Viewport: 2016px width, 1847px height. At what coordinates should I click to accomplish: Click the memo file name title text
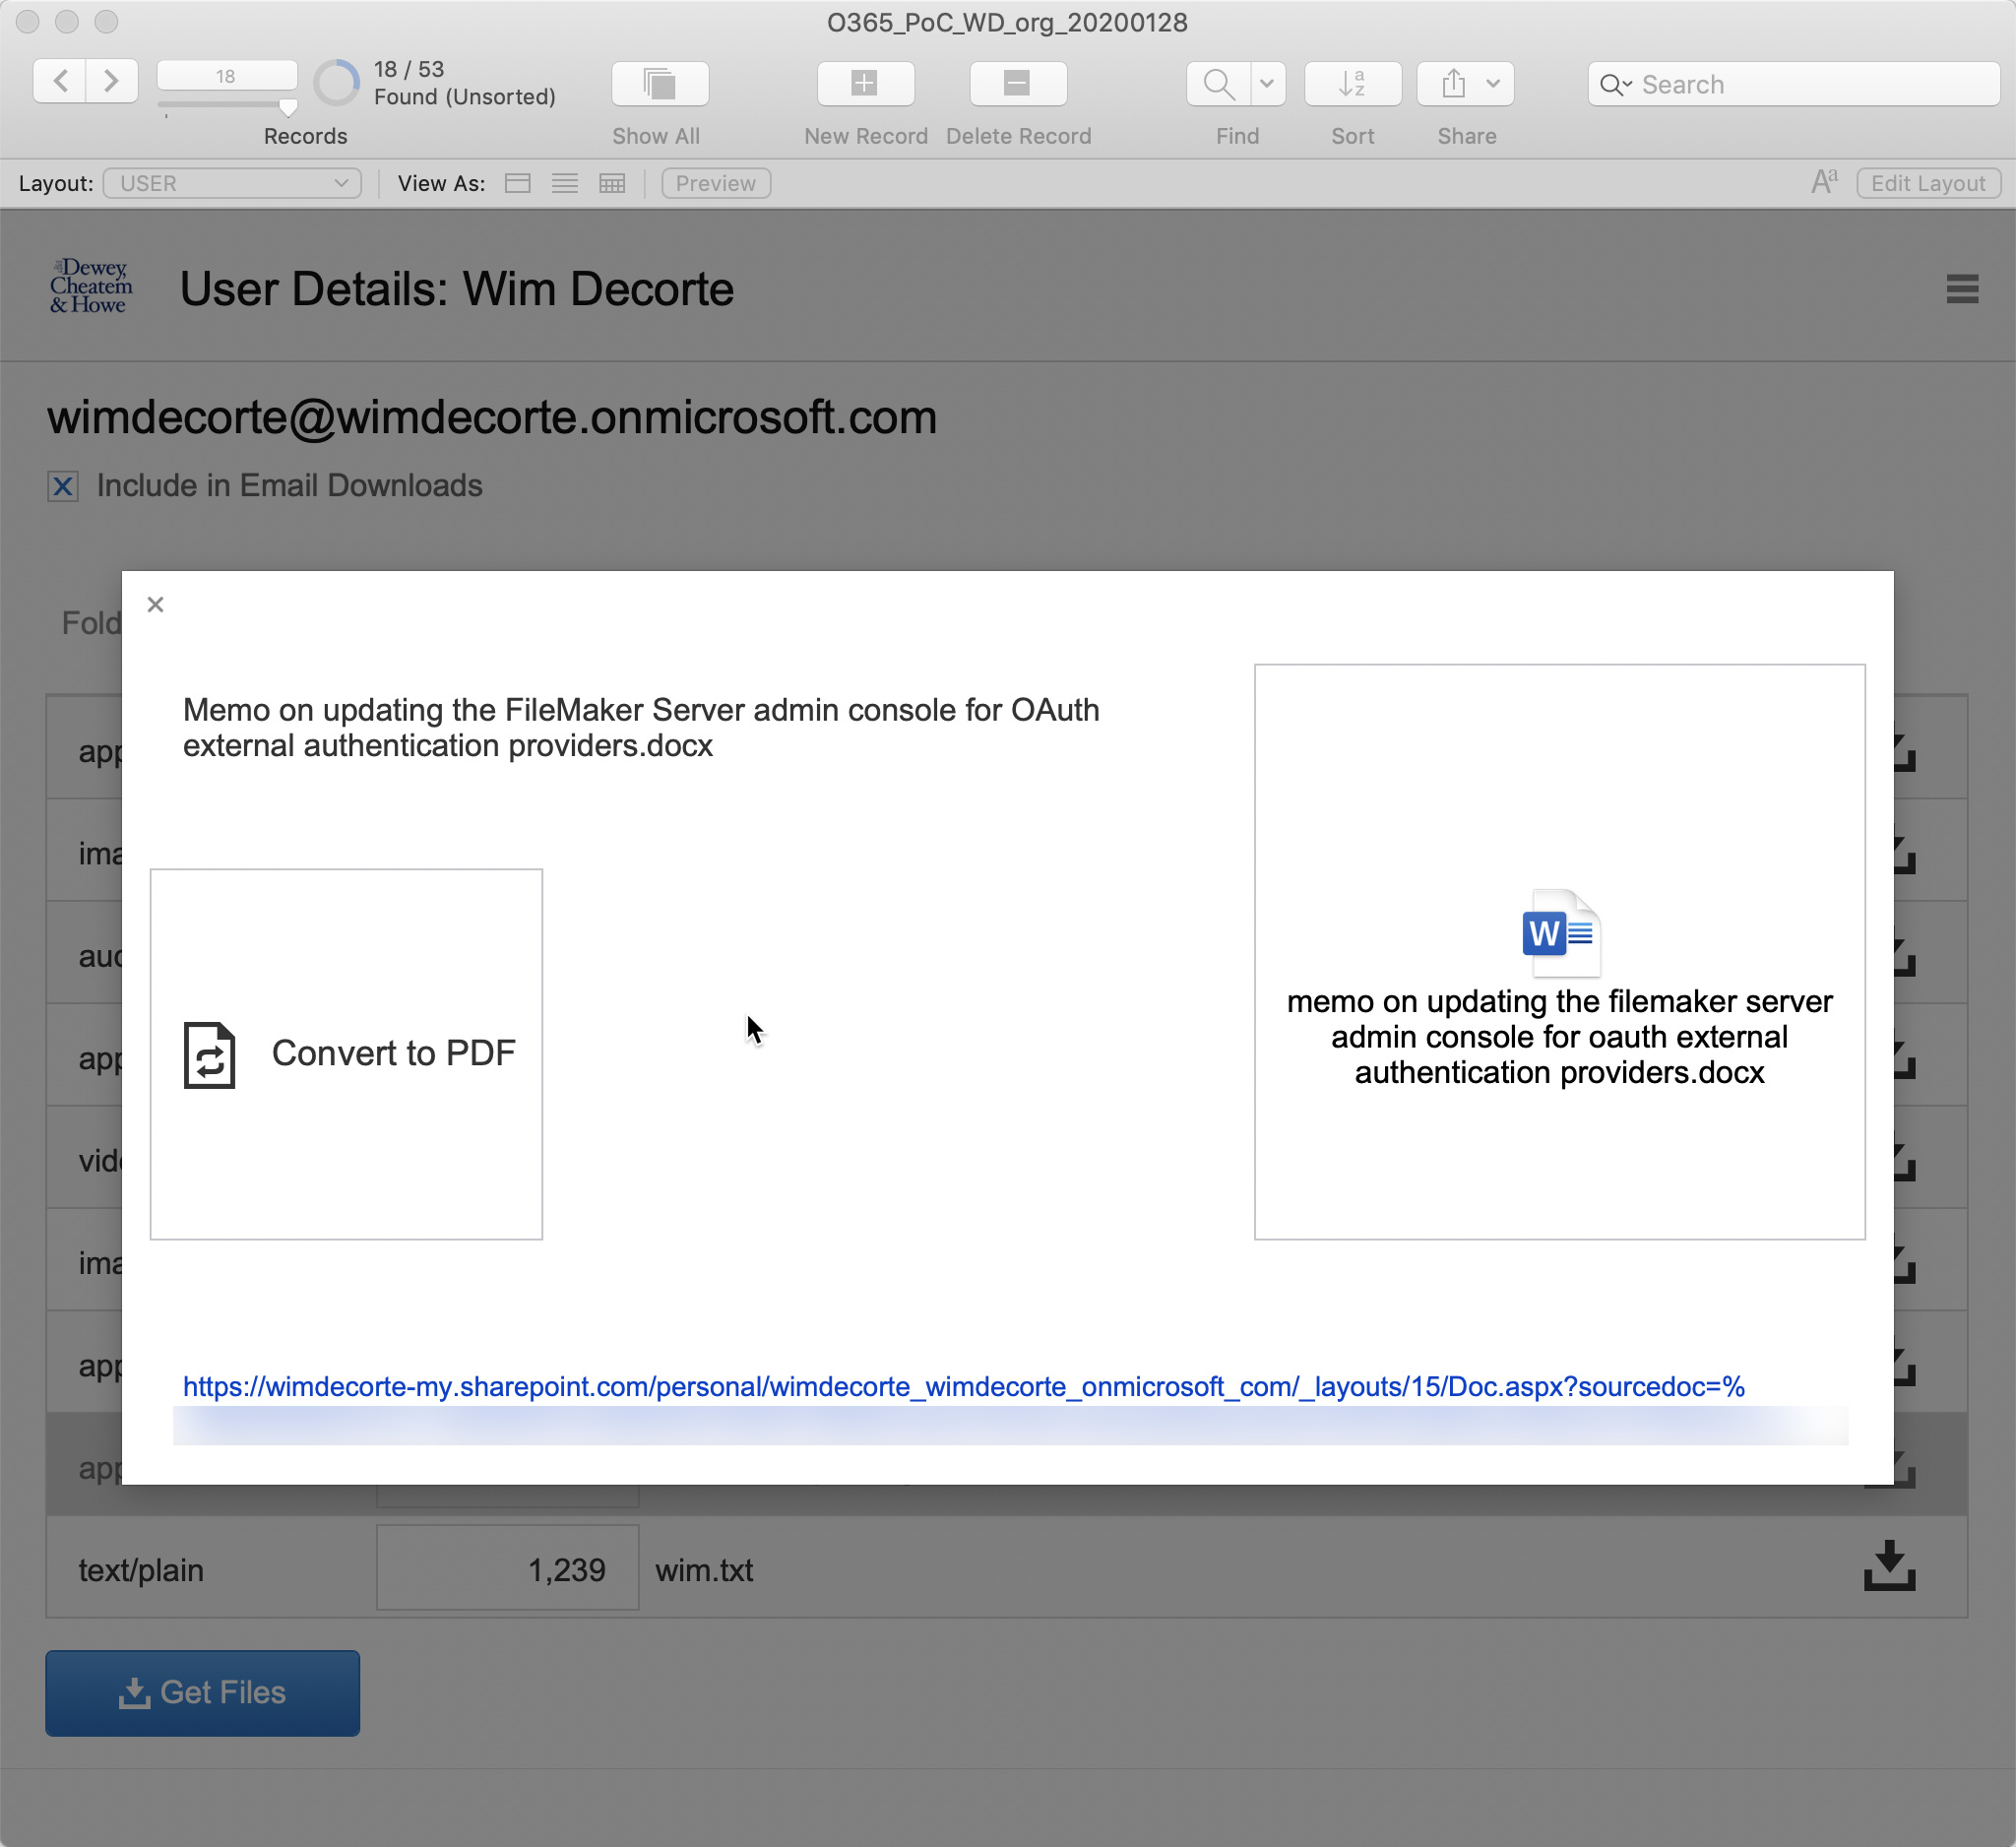pos(641,728)
